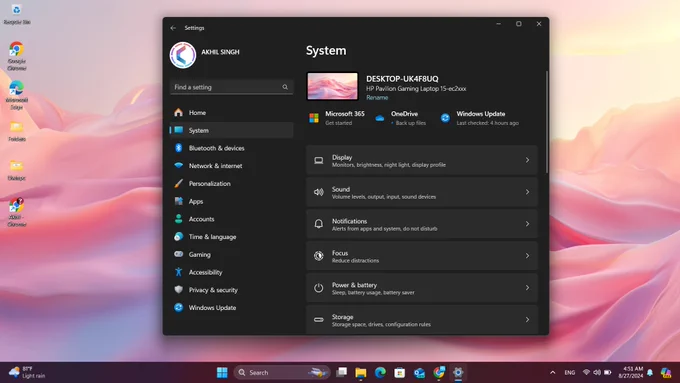
Task: Click the Wi-Fi tray icon
Action: point(586,372)
